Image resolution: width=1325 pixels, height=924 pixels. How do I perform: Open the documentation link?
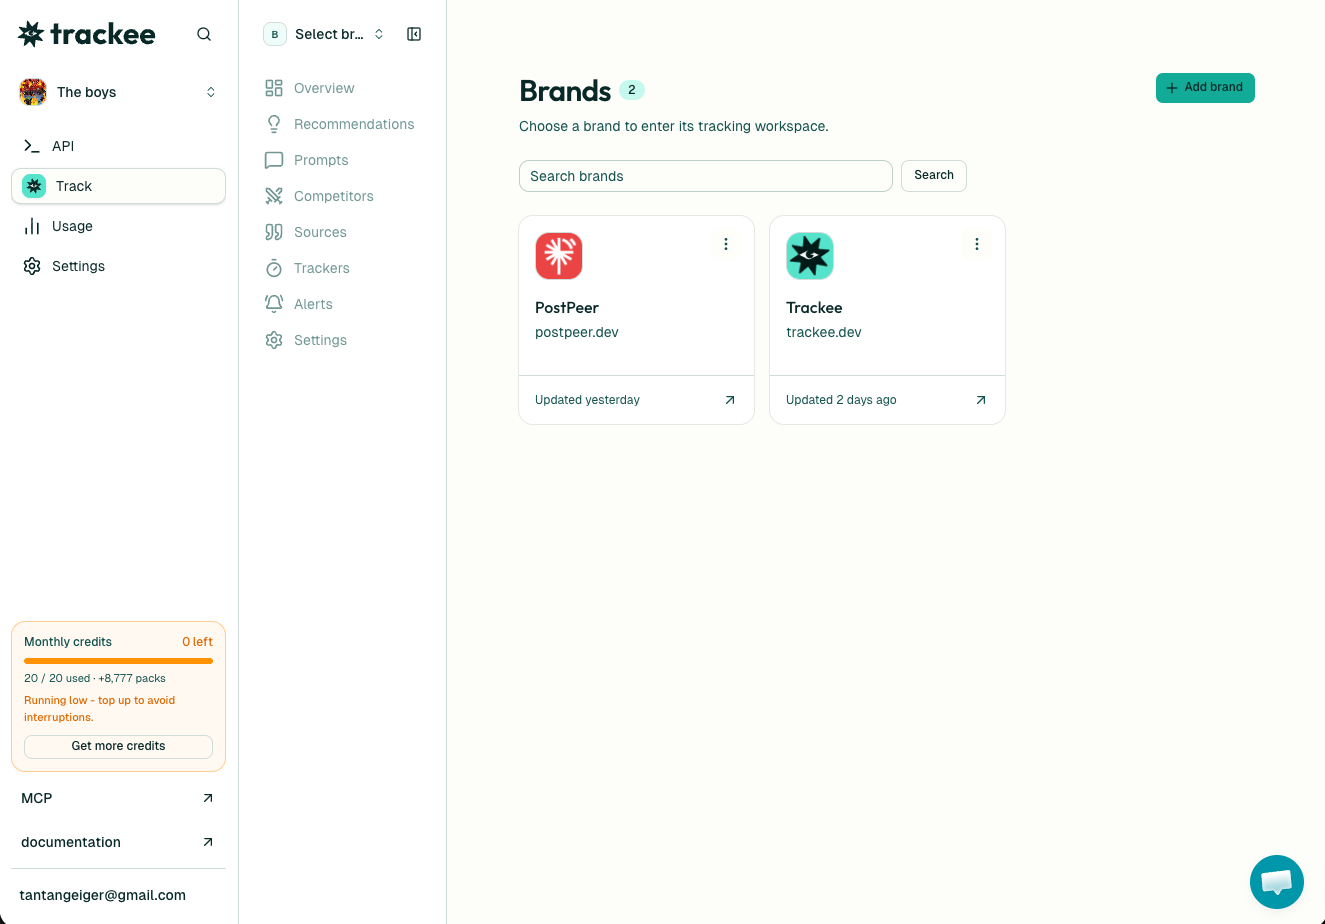[x=118, y=842]
